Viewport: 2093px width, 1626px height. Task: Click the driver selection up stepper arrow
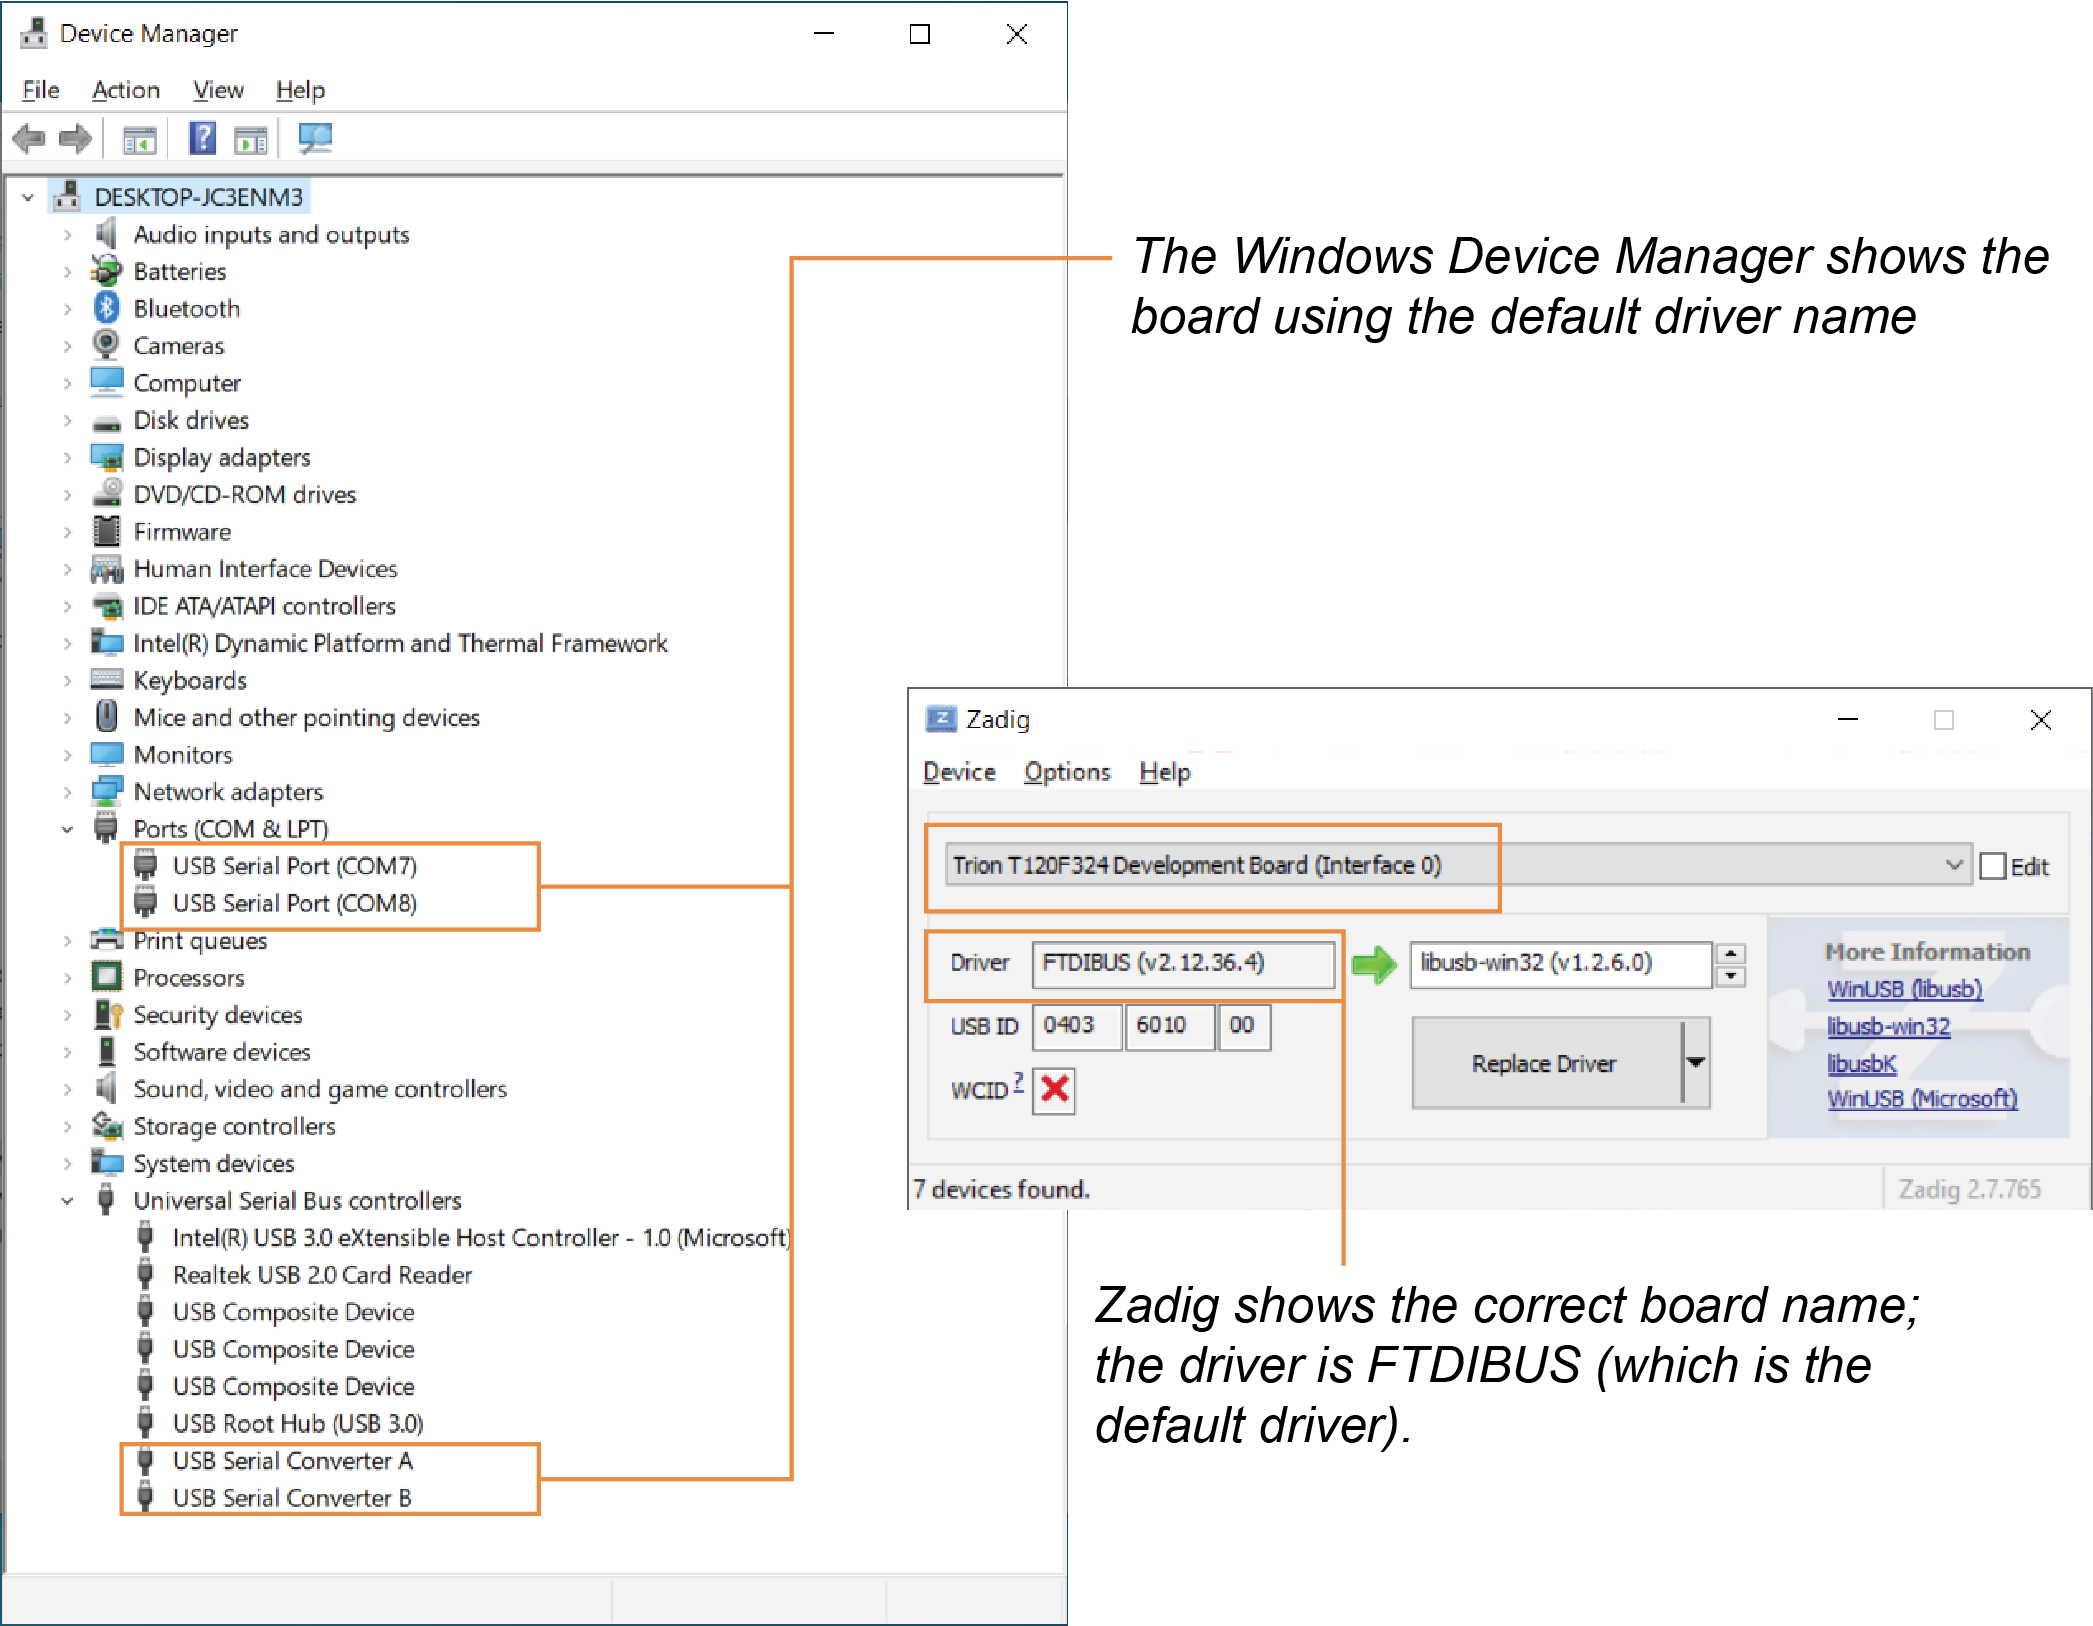[x=1731, y=953]
